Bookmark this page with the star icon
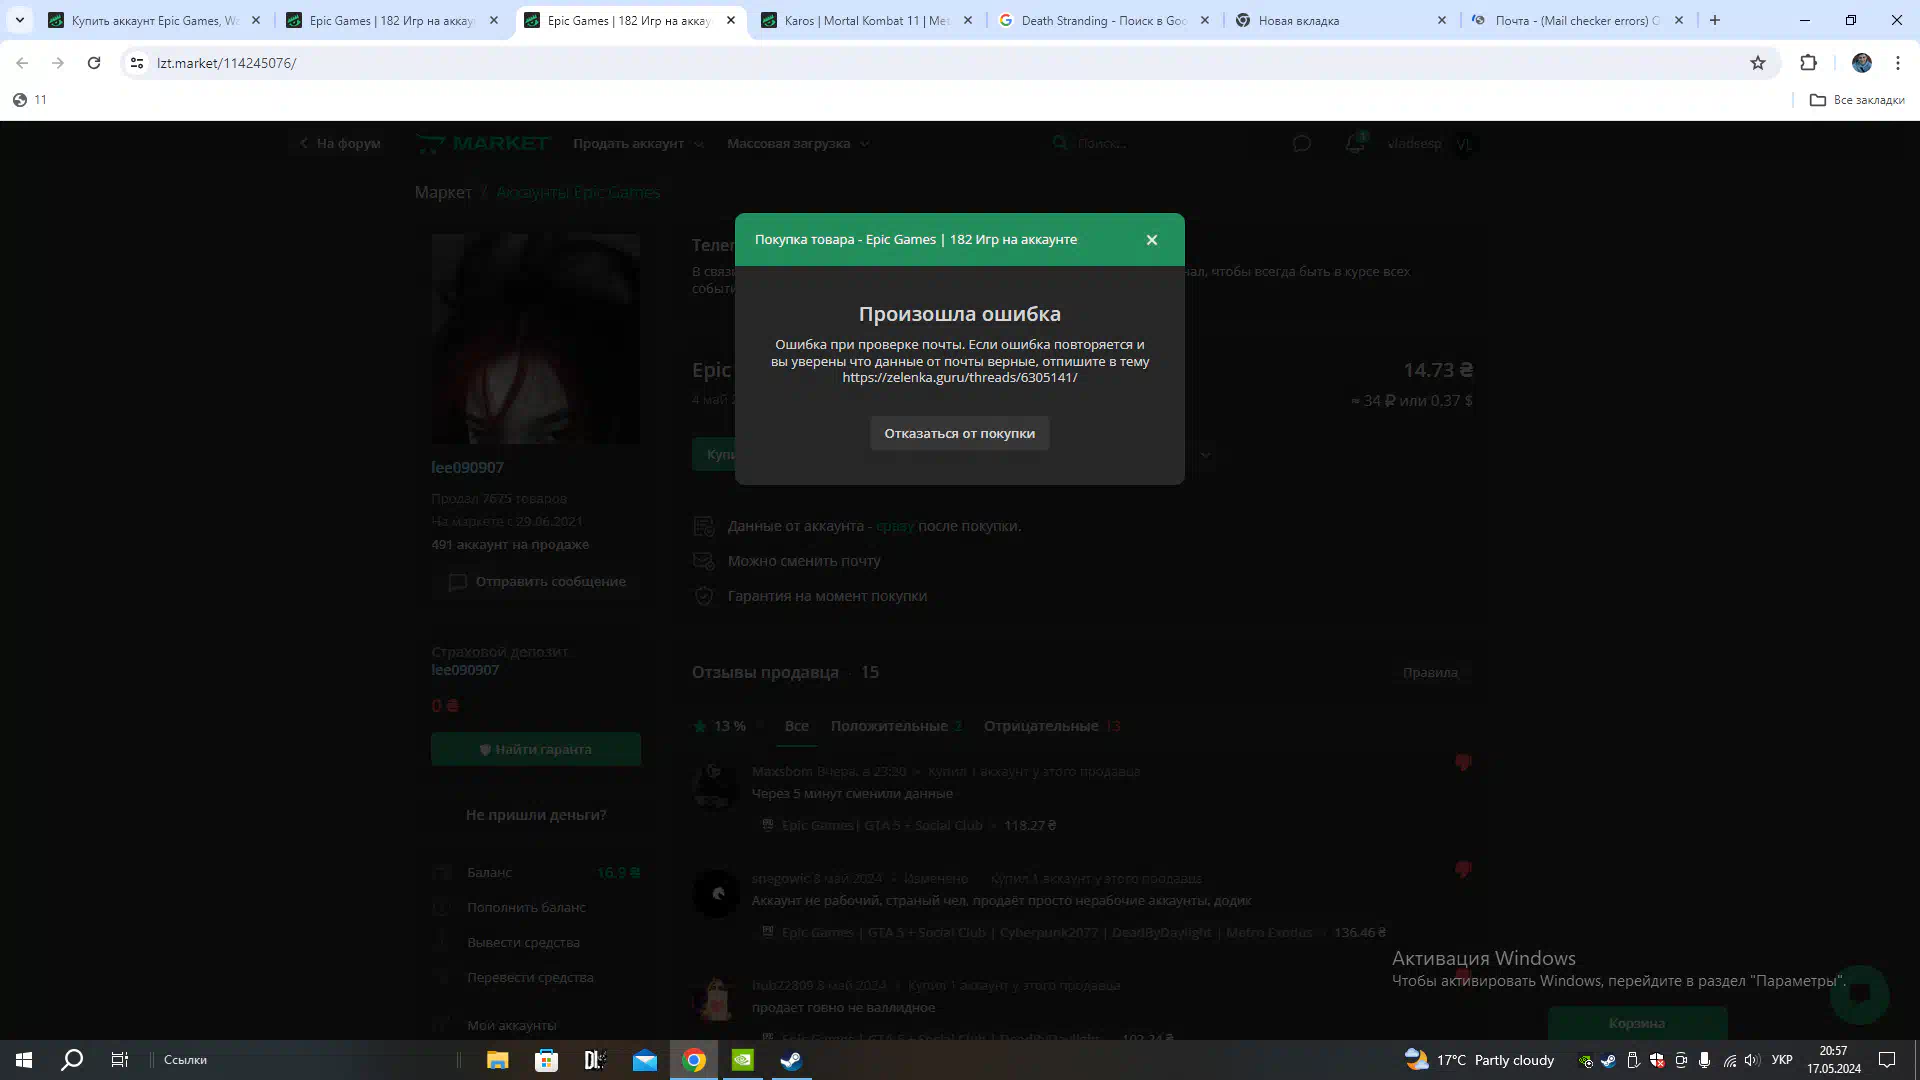Screen dimensions: 1920x1080 coord(1758,63)
